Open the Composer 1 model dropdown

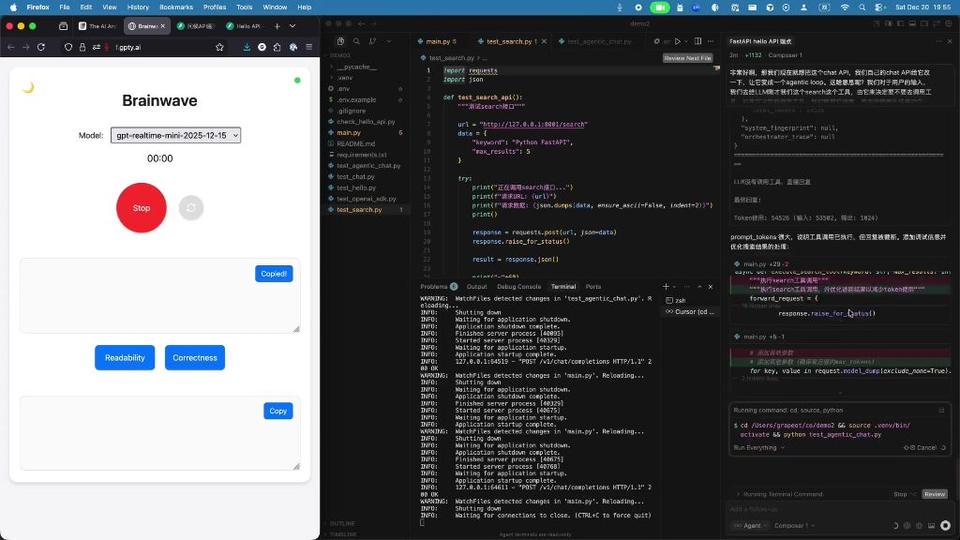pyautogui.click(x=793, y=525)
